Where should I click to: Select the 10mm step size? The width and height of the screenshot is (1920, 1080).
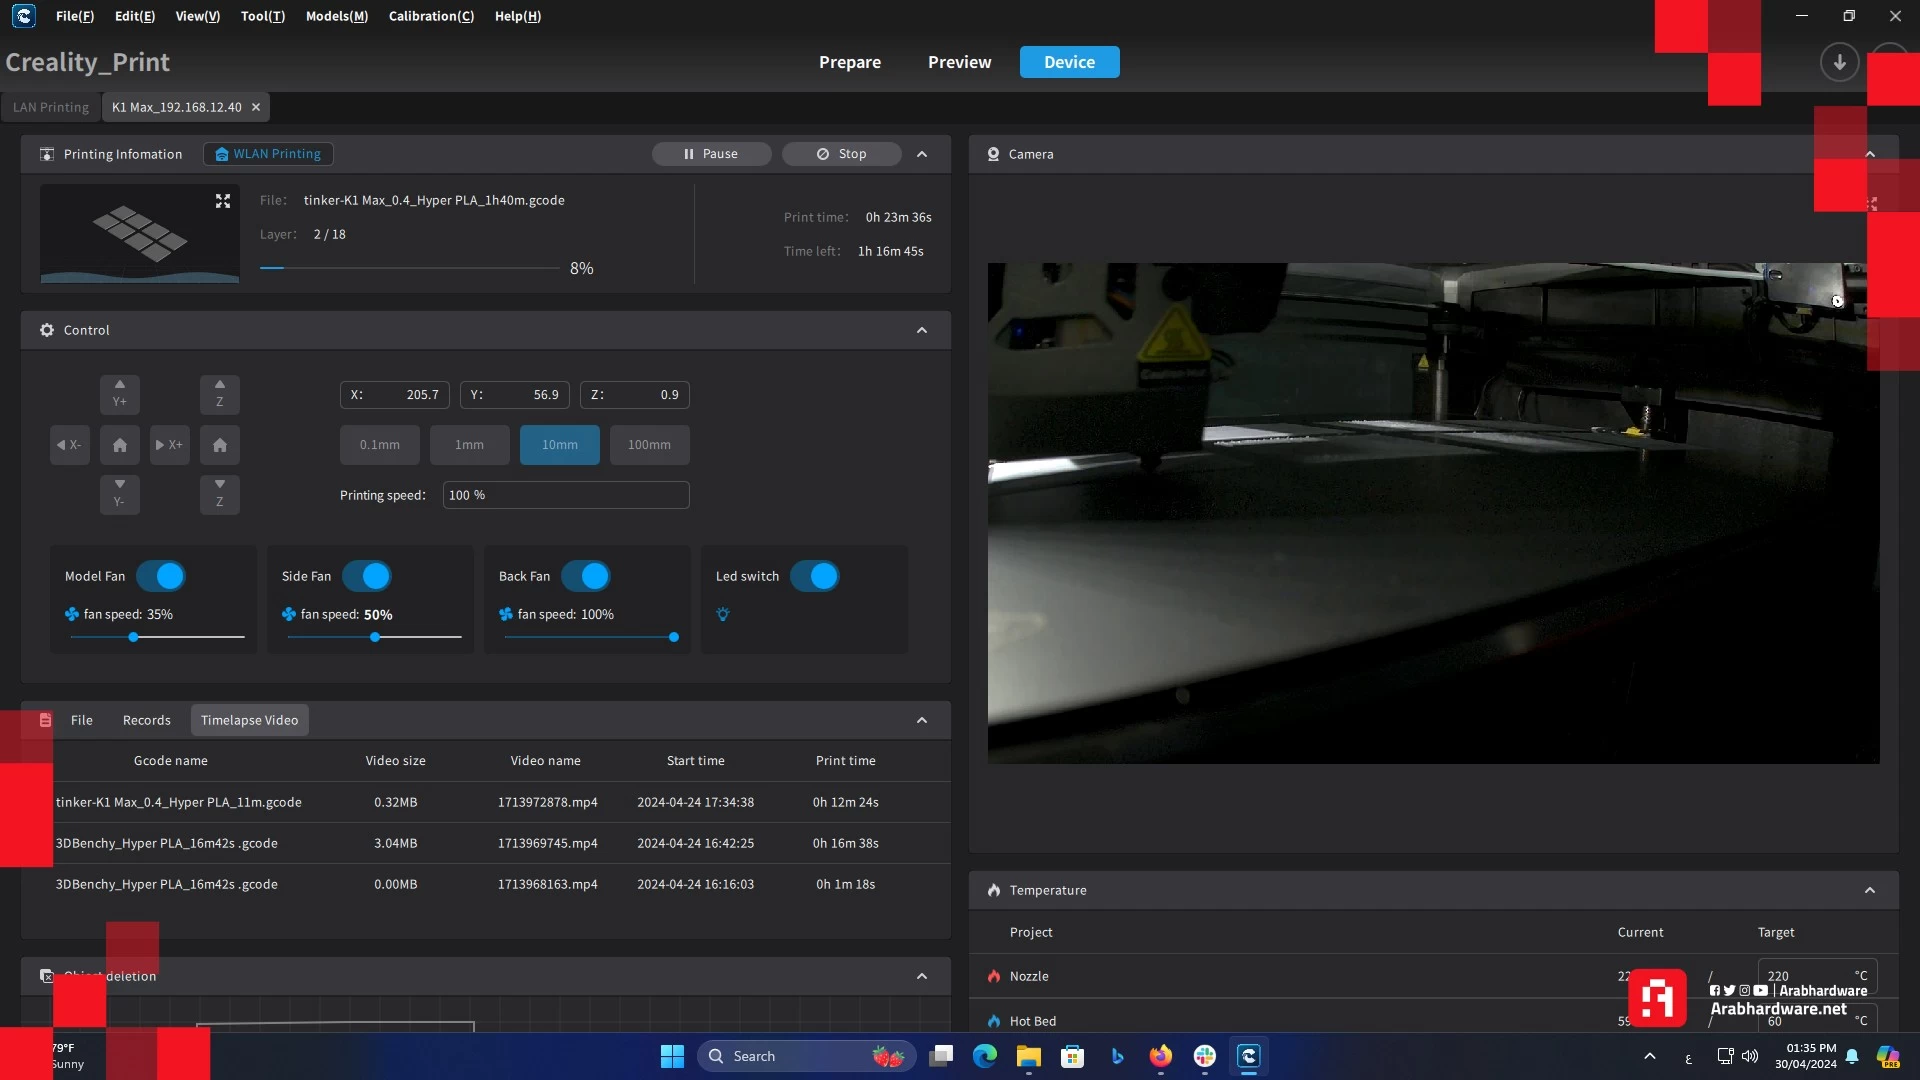coord(560,445)
